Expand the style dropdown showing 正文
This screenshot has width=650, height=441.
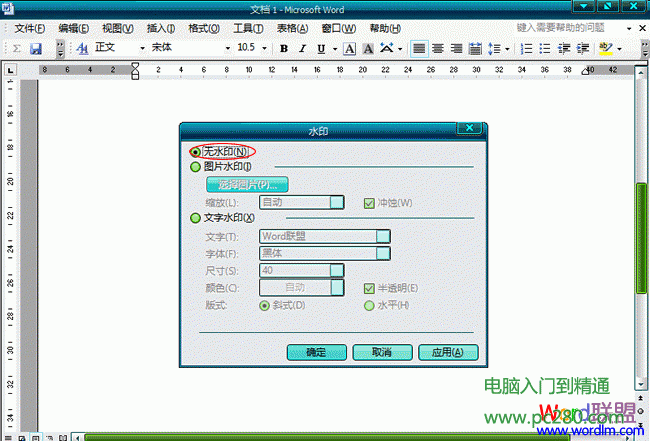click(142, 48)
